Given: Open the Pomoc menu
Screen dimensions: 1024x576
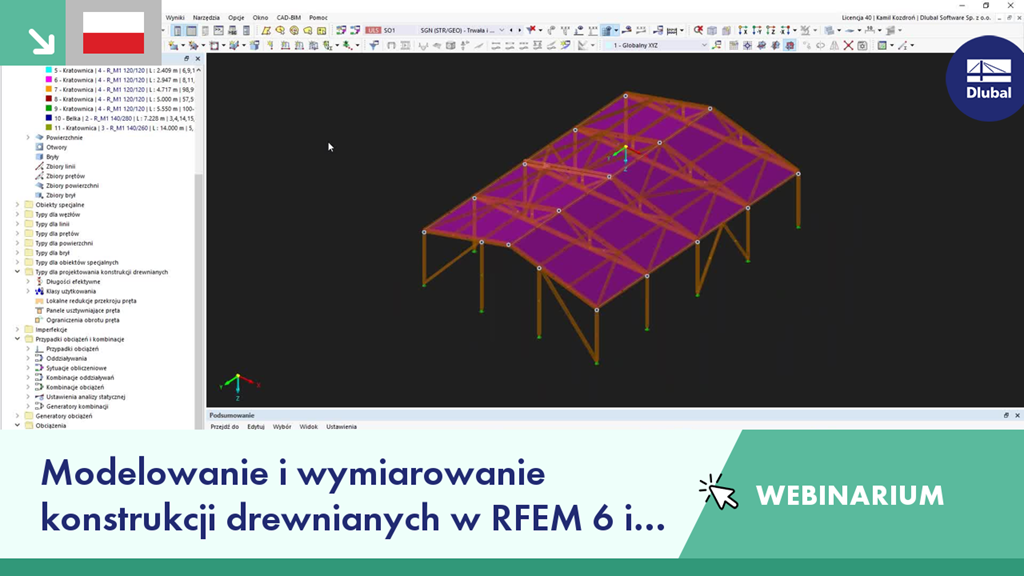Looking at the screenshot, I should coord(318,18).
